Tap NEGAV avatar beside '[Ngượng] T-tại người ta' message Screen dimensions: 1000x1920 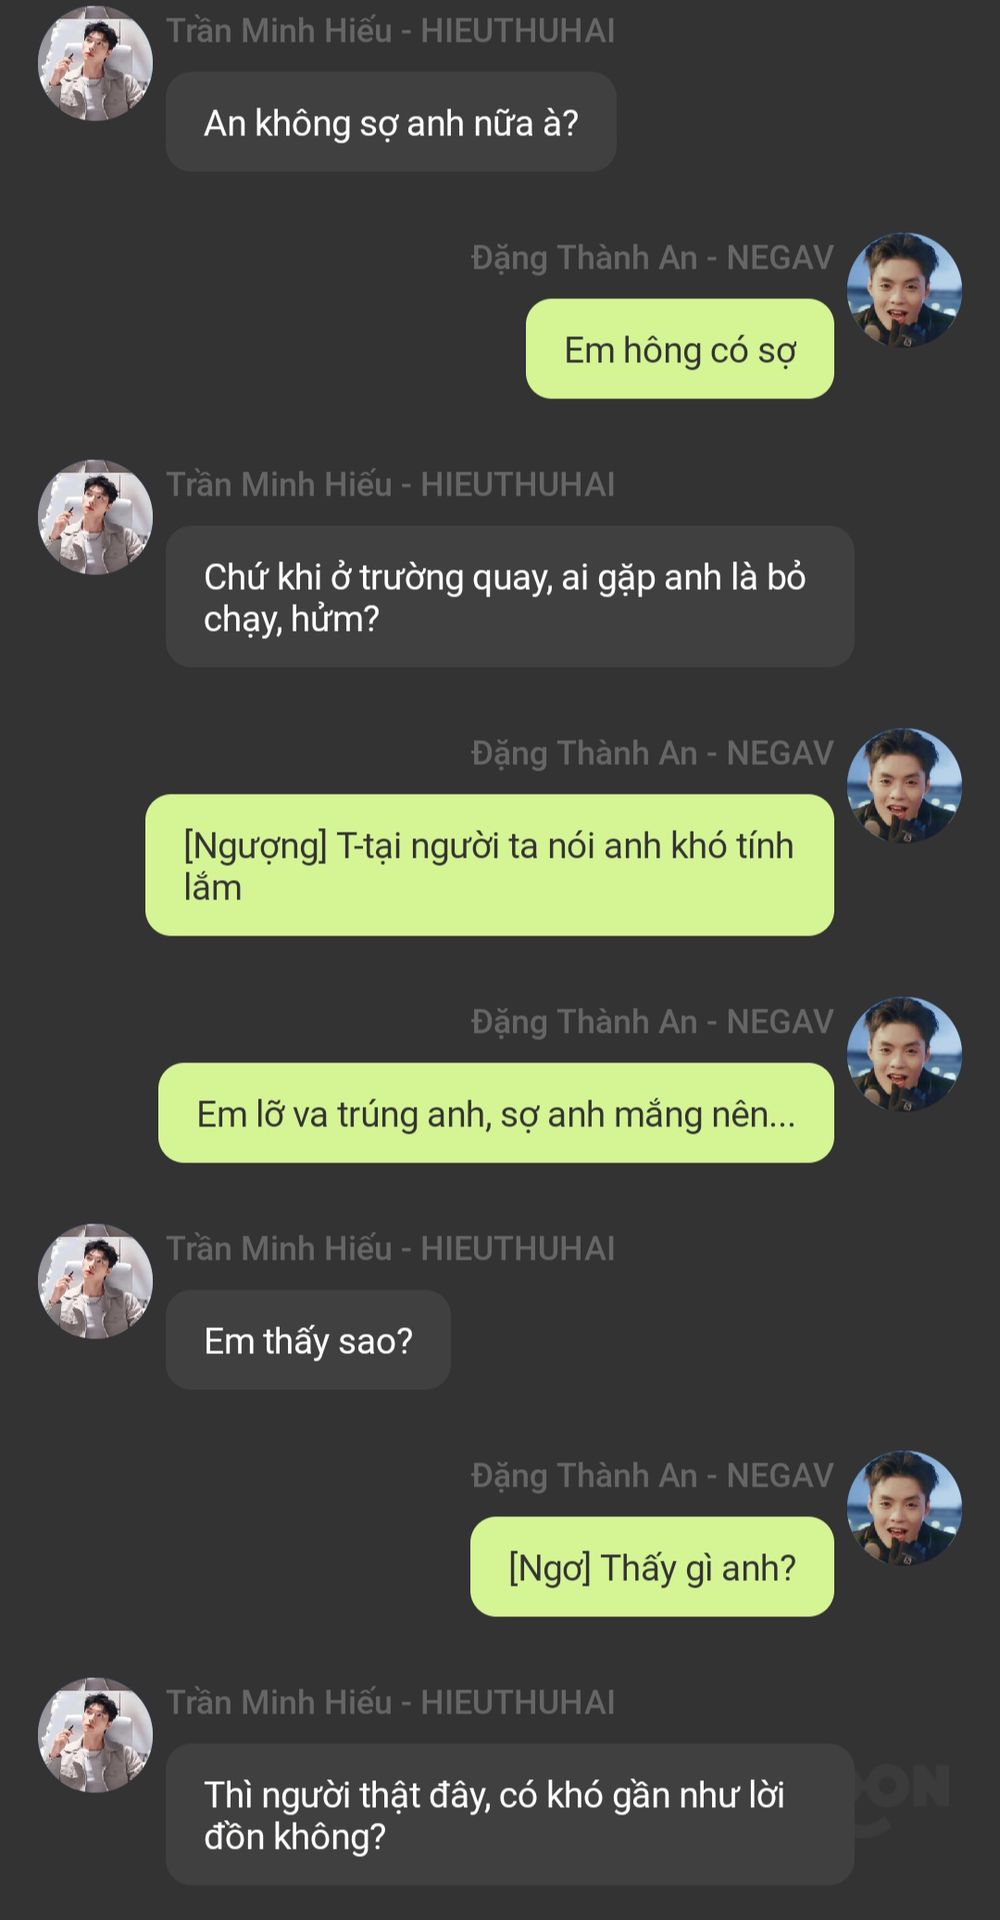pos(904,785)
